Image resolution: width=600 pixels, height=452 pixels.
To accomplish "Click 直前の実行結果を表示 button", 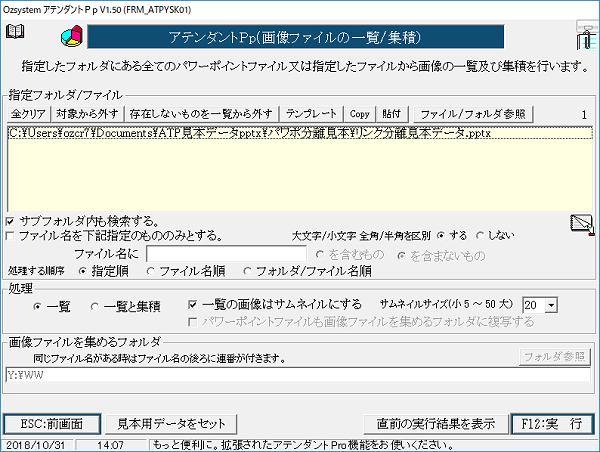I will click(x=436, y=424).
